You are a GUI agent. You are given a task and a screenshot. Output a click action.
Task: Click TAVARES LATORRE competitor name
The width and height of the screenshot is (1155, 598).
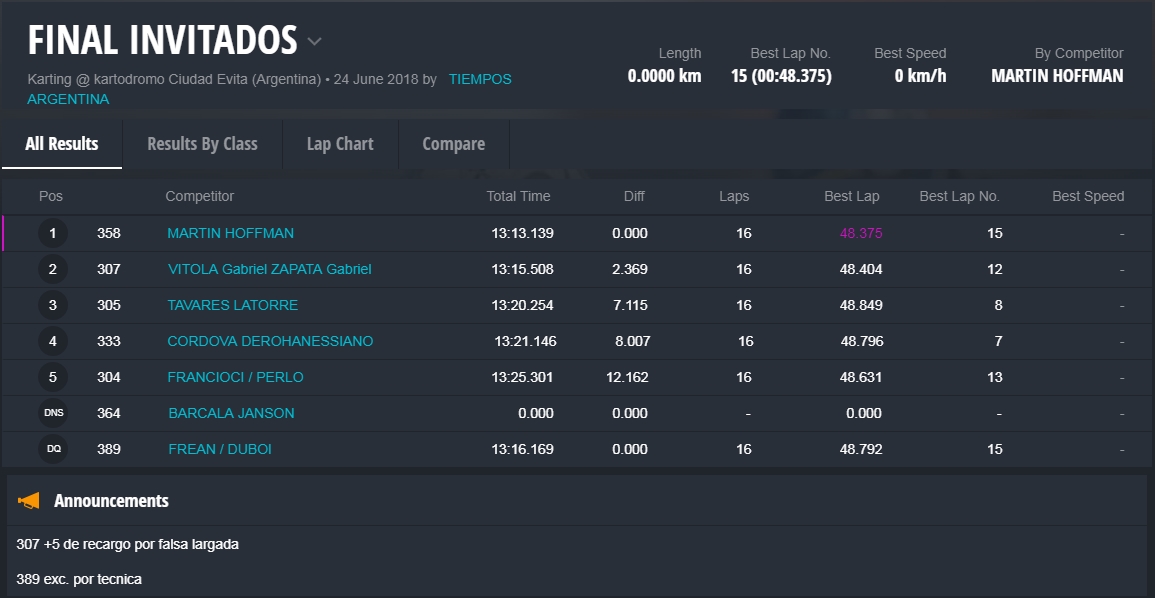tap(232, 305)
